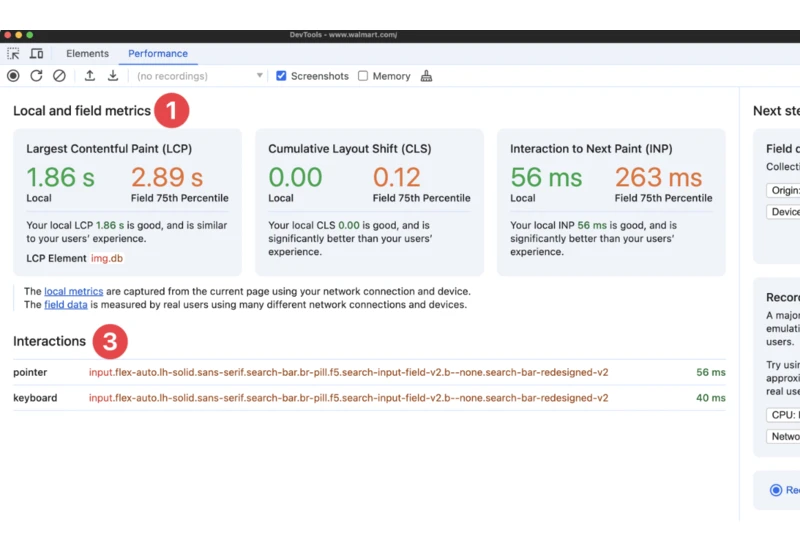Click the 56 ms pointer interaction duration
800x560 pixels.
coord(711,372)
